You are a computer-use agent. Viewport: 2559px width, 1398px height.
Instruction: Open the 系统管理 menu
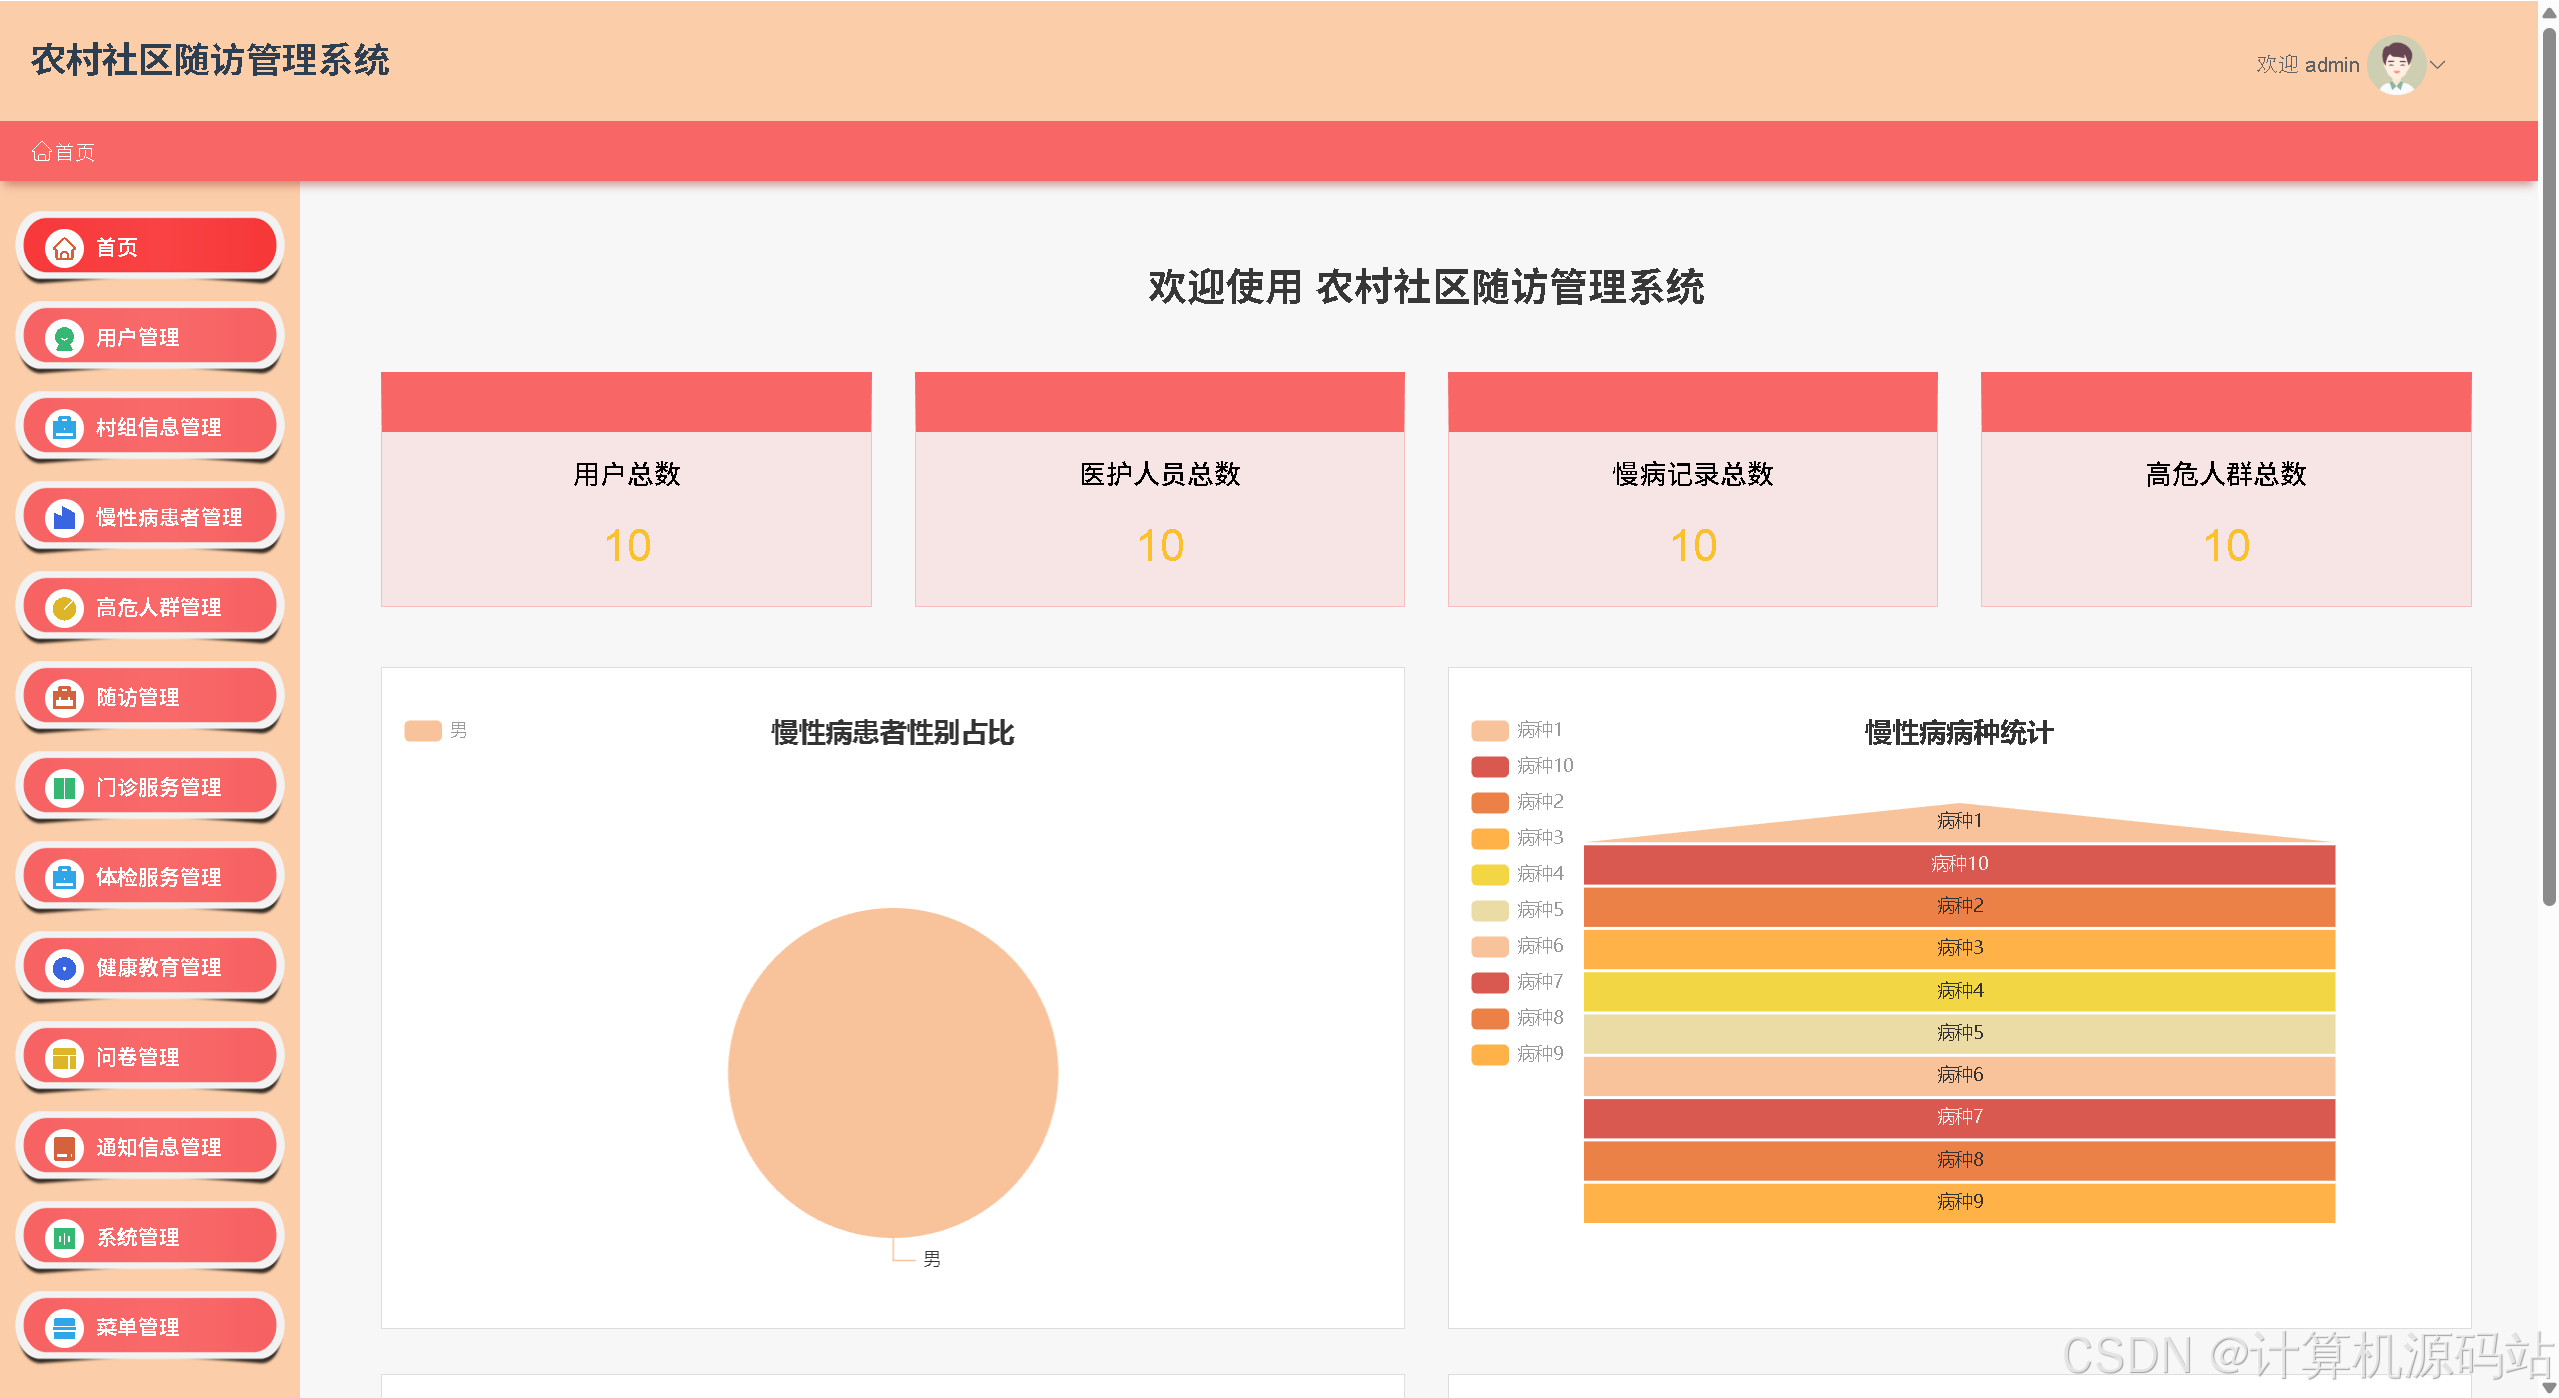click(x=150, y=1238)
